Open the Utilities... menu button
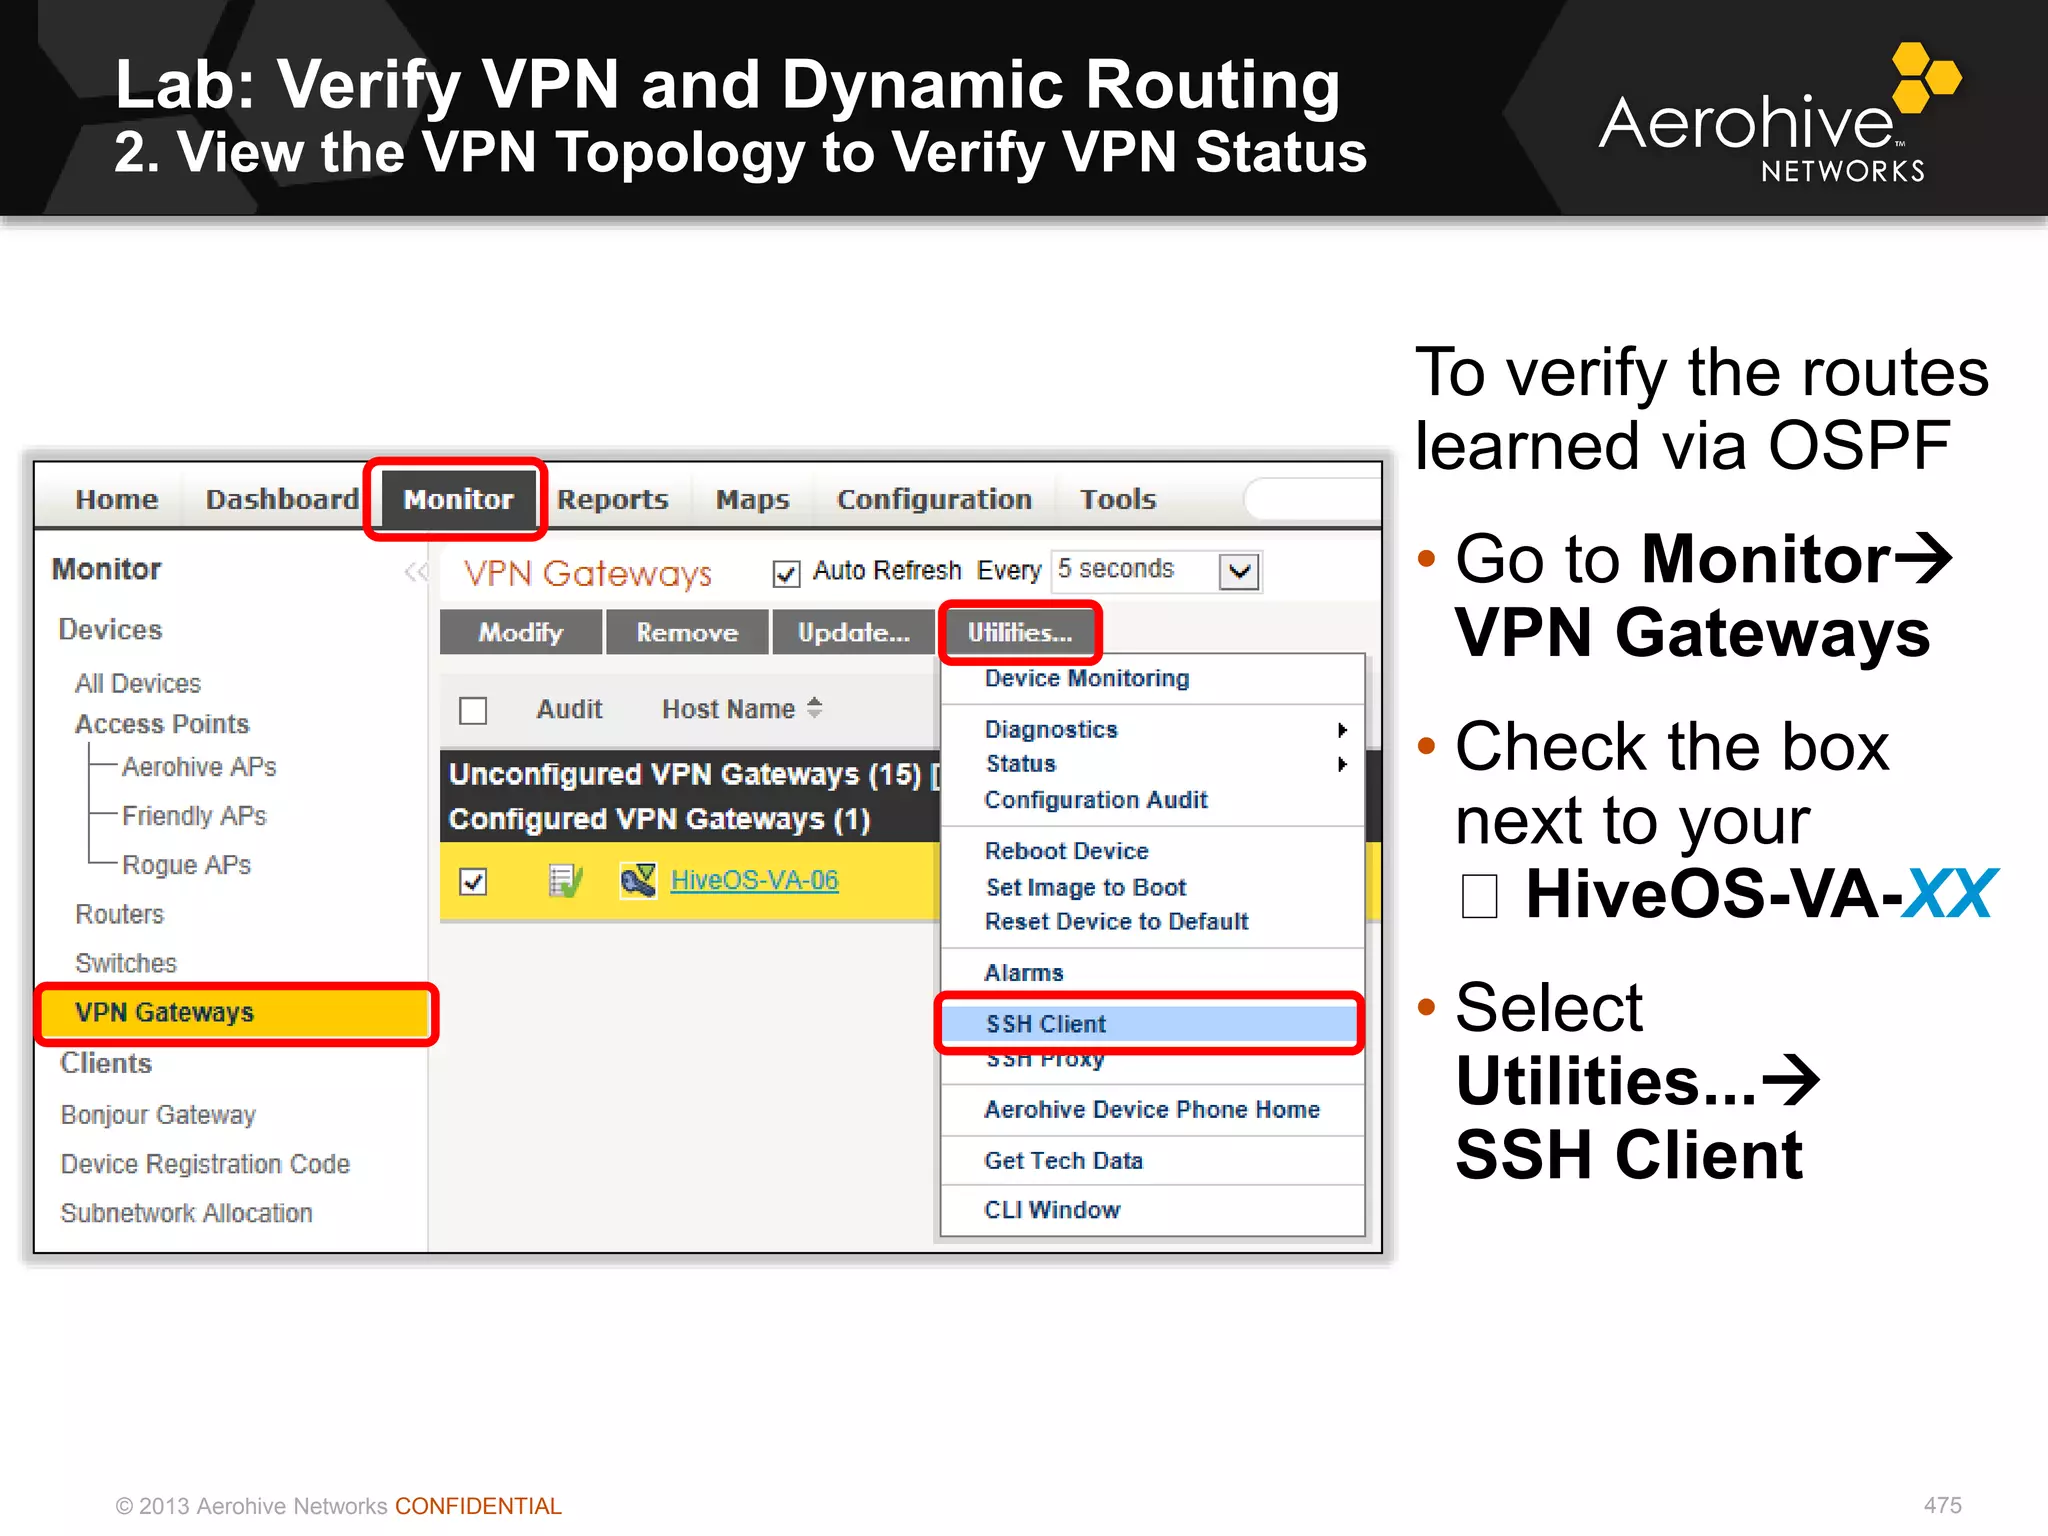Viewport: 2048px width, 1536px height. (x=1020, y=632)
